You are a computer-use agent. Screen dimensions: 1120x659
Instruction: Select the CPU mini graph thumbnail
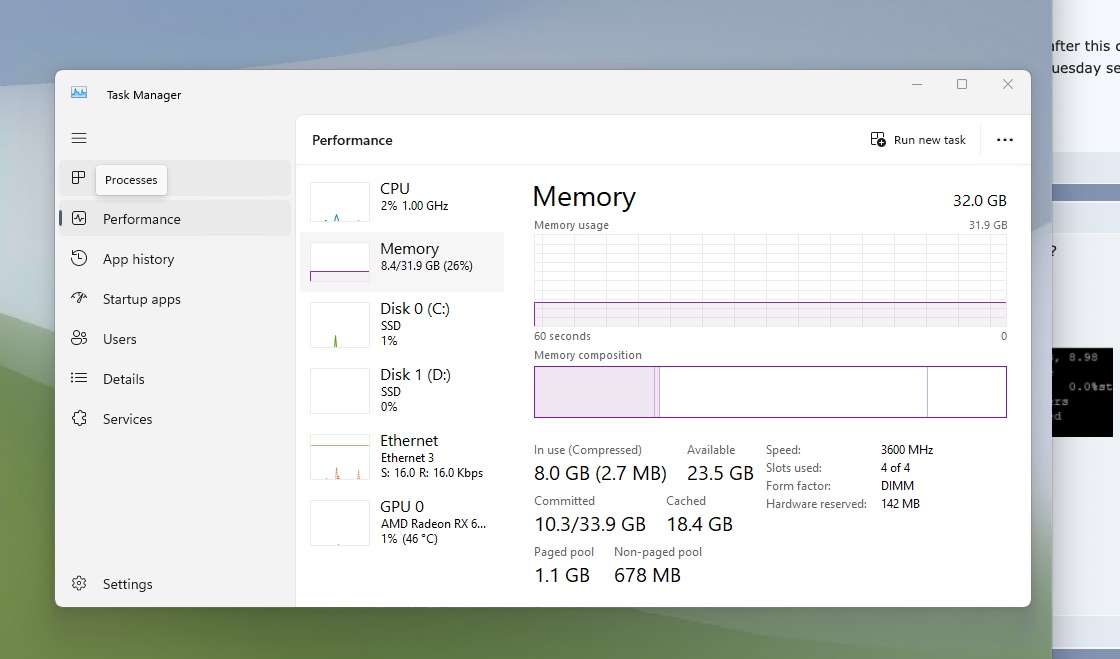(x=339, y=201)
